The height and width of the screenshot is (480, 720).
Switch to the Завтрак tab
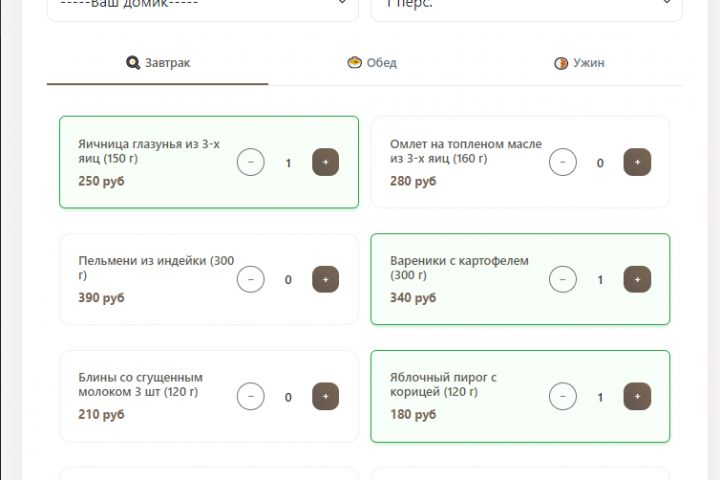[158, 63]
